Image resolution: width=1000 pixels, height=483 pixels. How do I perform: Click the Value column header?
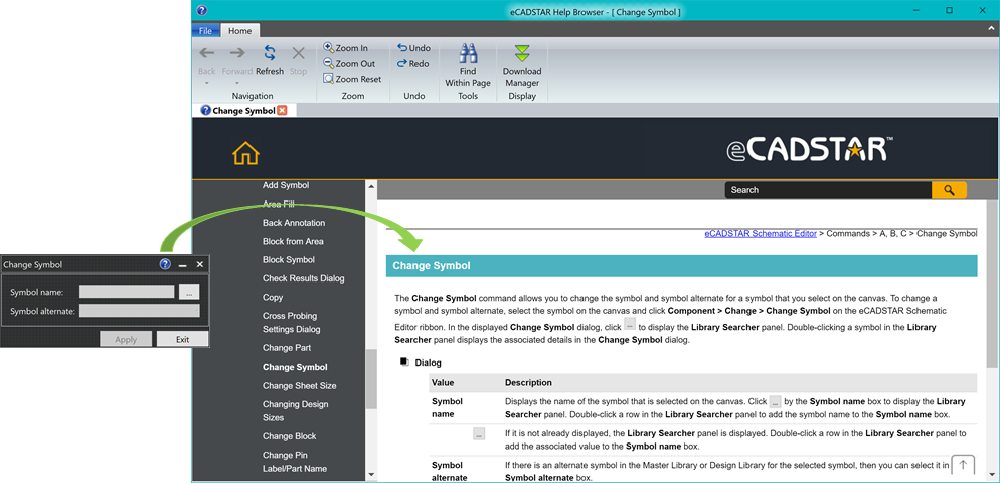(443, 383)
